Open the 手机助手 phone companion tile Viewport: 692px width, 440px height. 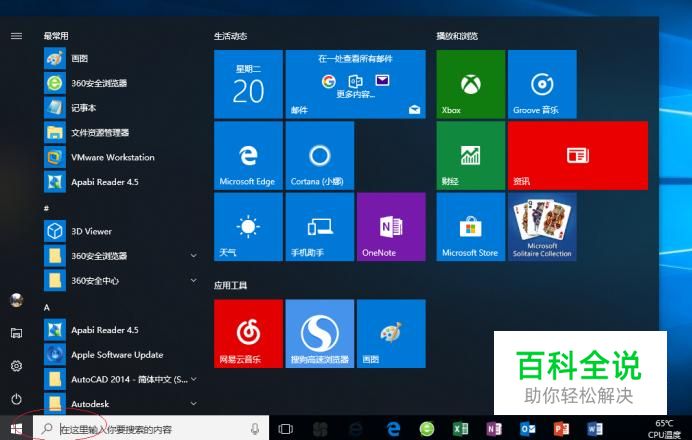click(320, 227)
